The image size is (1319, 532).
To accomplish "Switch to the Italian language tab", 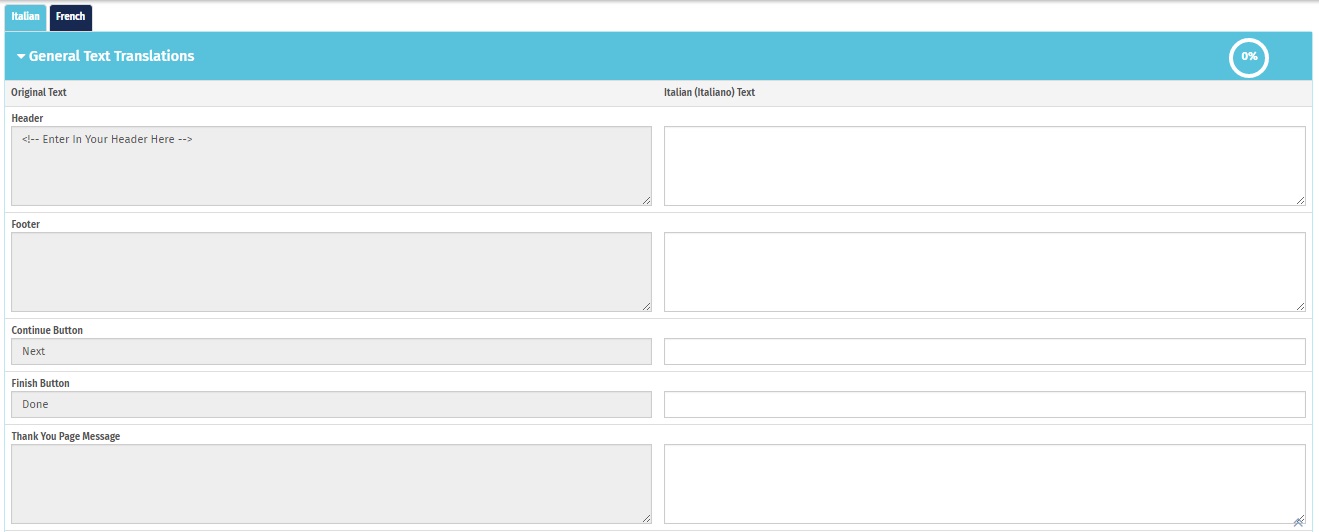I will (26, 17).
